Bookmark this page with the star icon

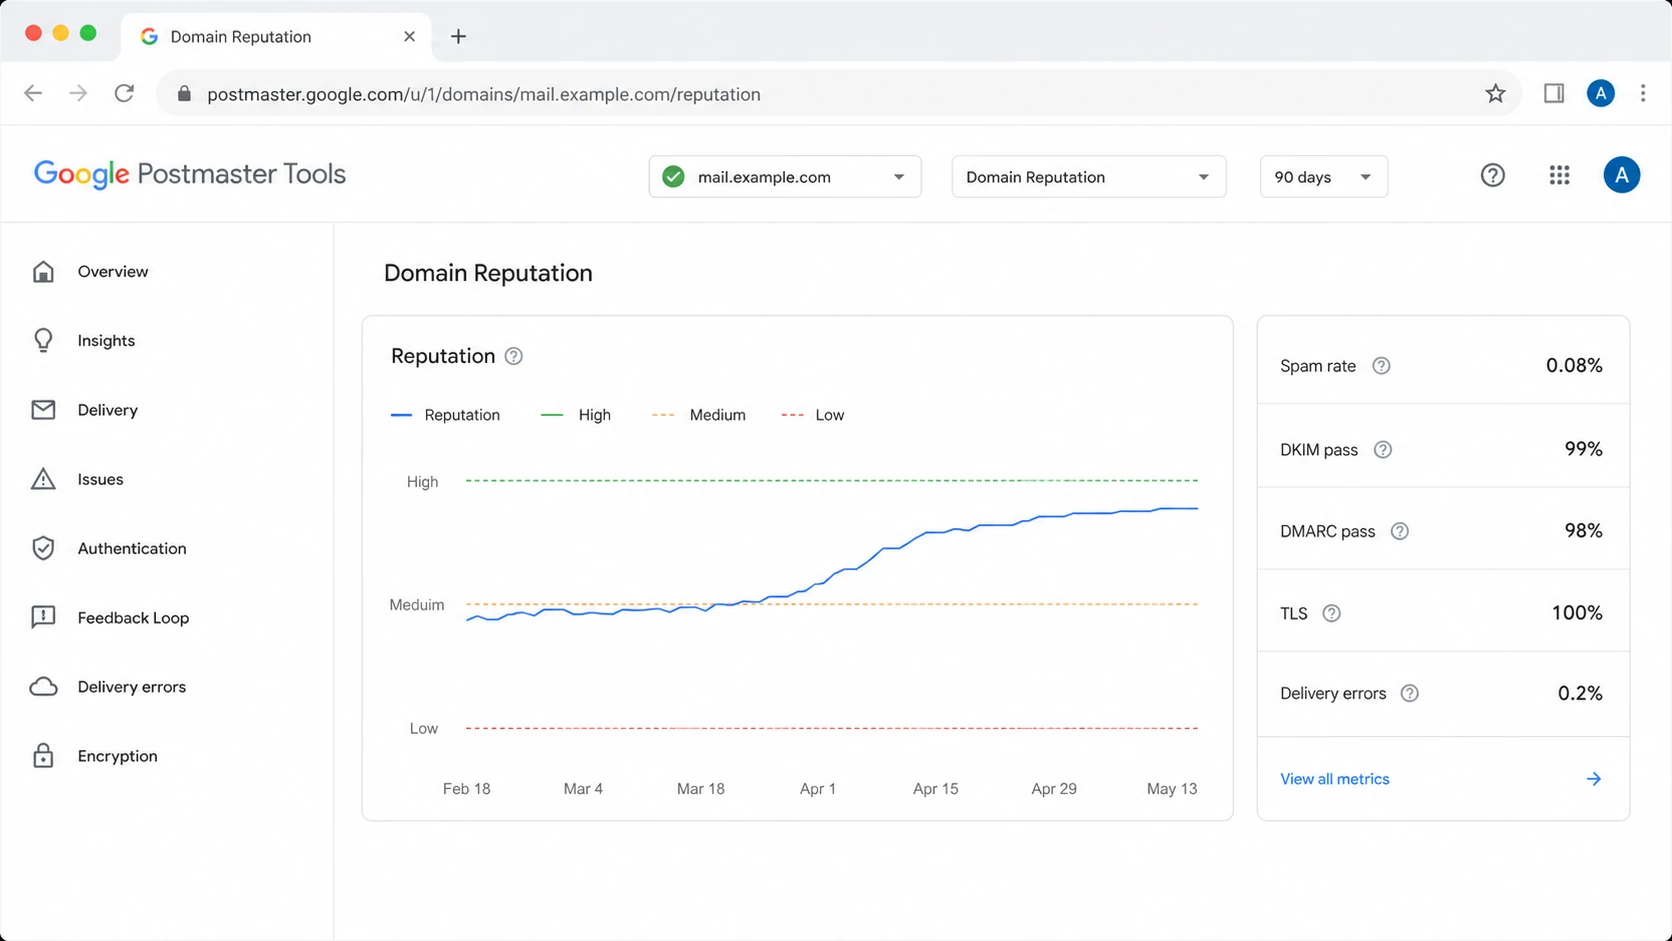1495,94
